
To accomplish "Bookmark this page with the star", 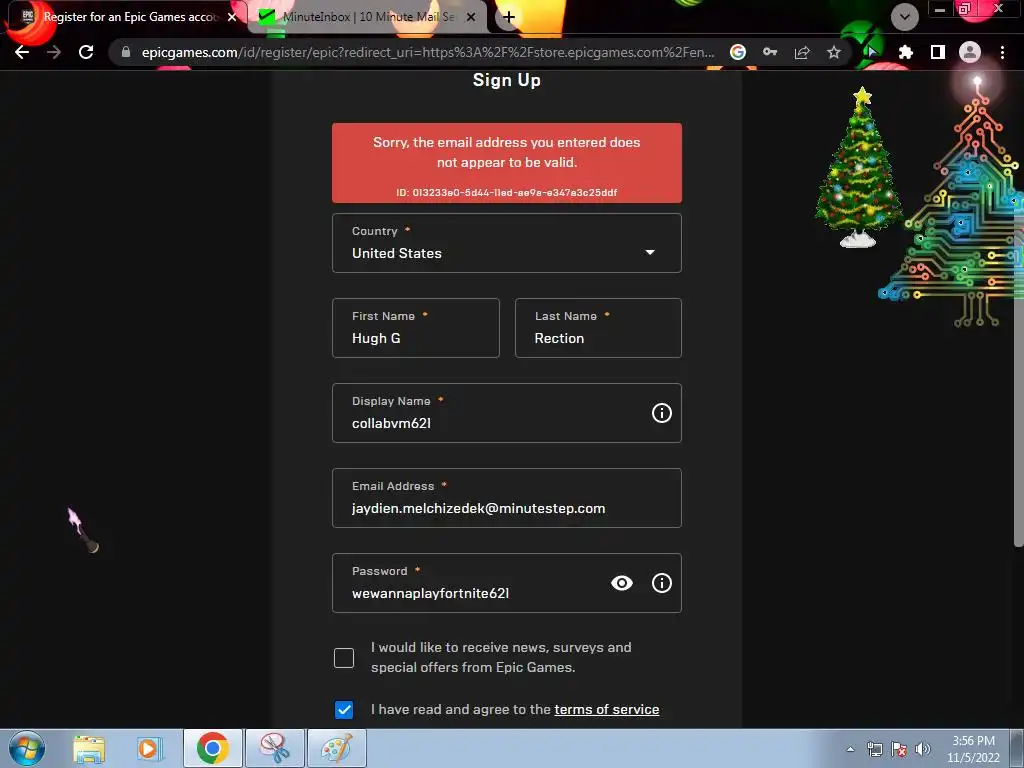I will (x=834, y=52).
